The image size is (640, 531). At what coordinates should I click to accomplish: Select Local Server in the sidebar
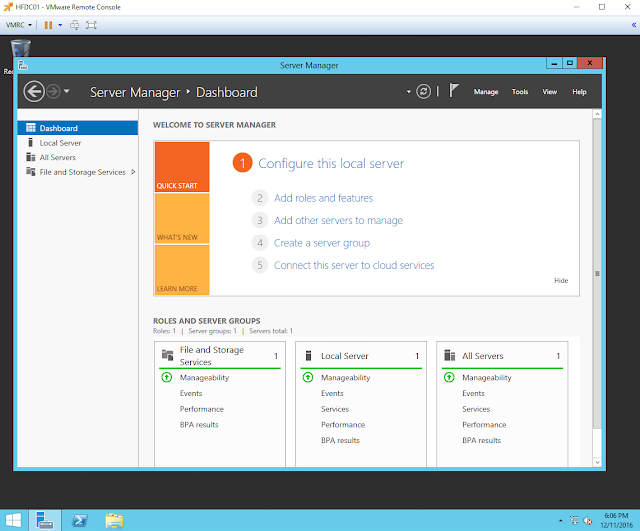point(78,143)
